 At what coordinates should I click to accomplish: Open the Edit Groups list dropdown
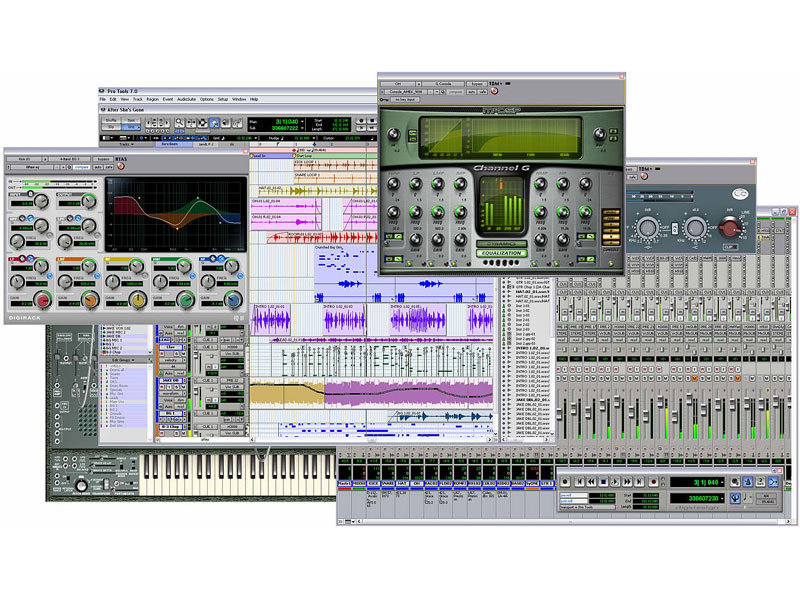125,360
